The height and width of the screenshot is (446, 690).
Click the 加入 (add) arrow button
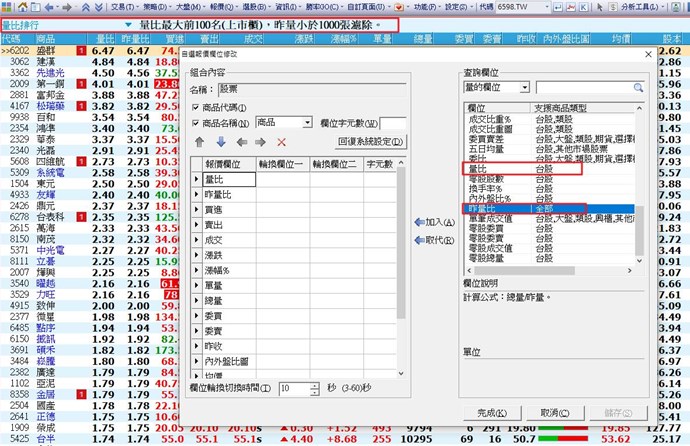point(432,221)
